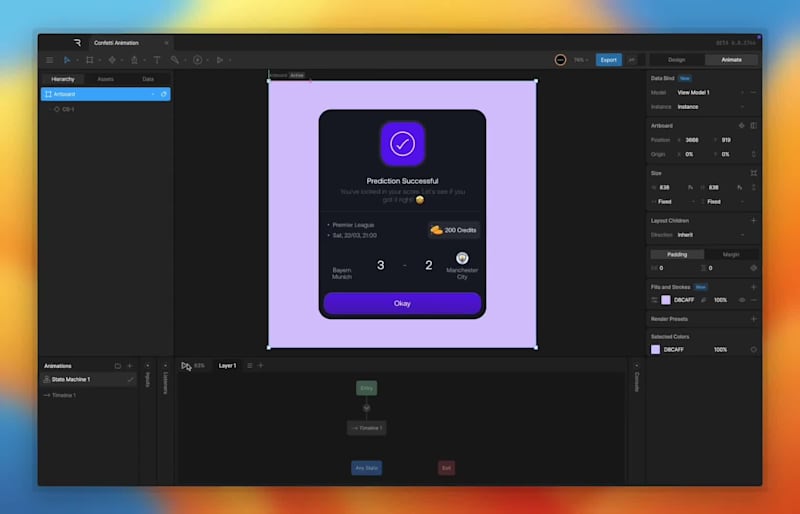Click the Rive logo
This screenshot has height=514, width=800.
pyautogui.click(x=77, y=42)
